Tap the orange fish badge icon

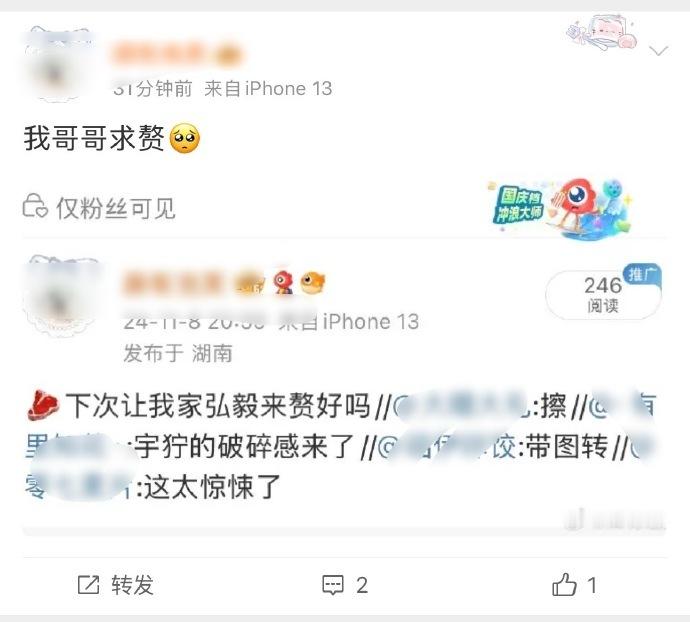[x=312, y=282]
